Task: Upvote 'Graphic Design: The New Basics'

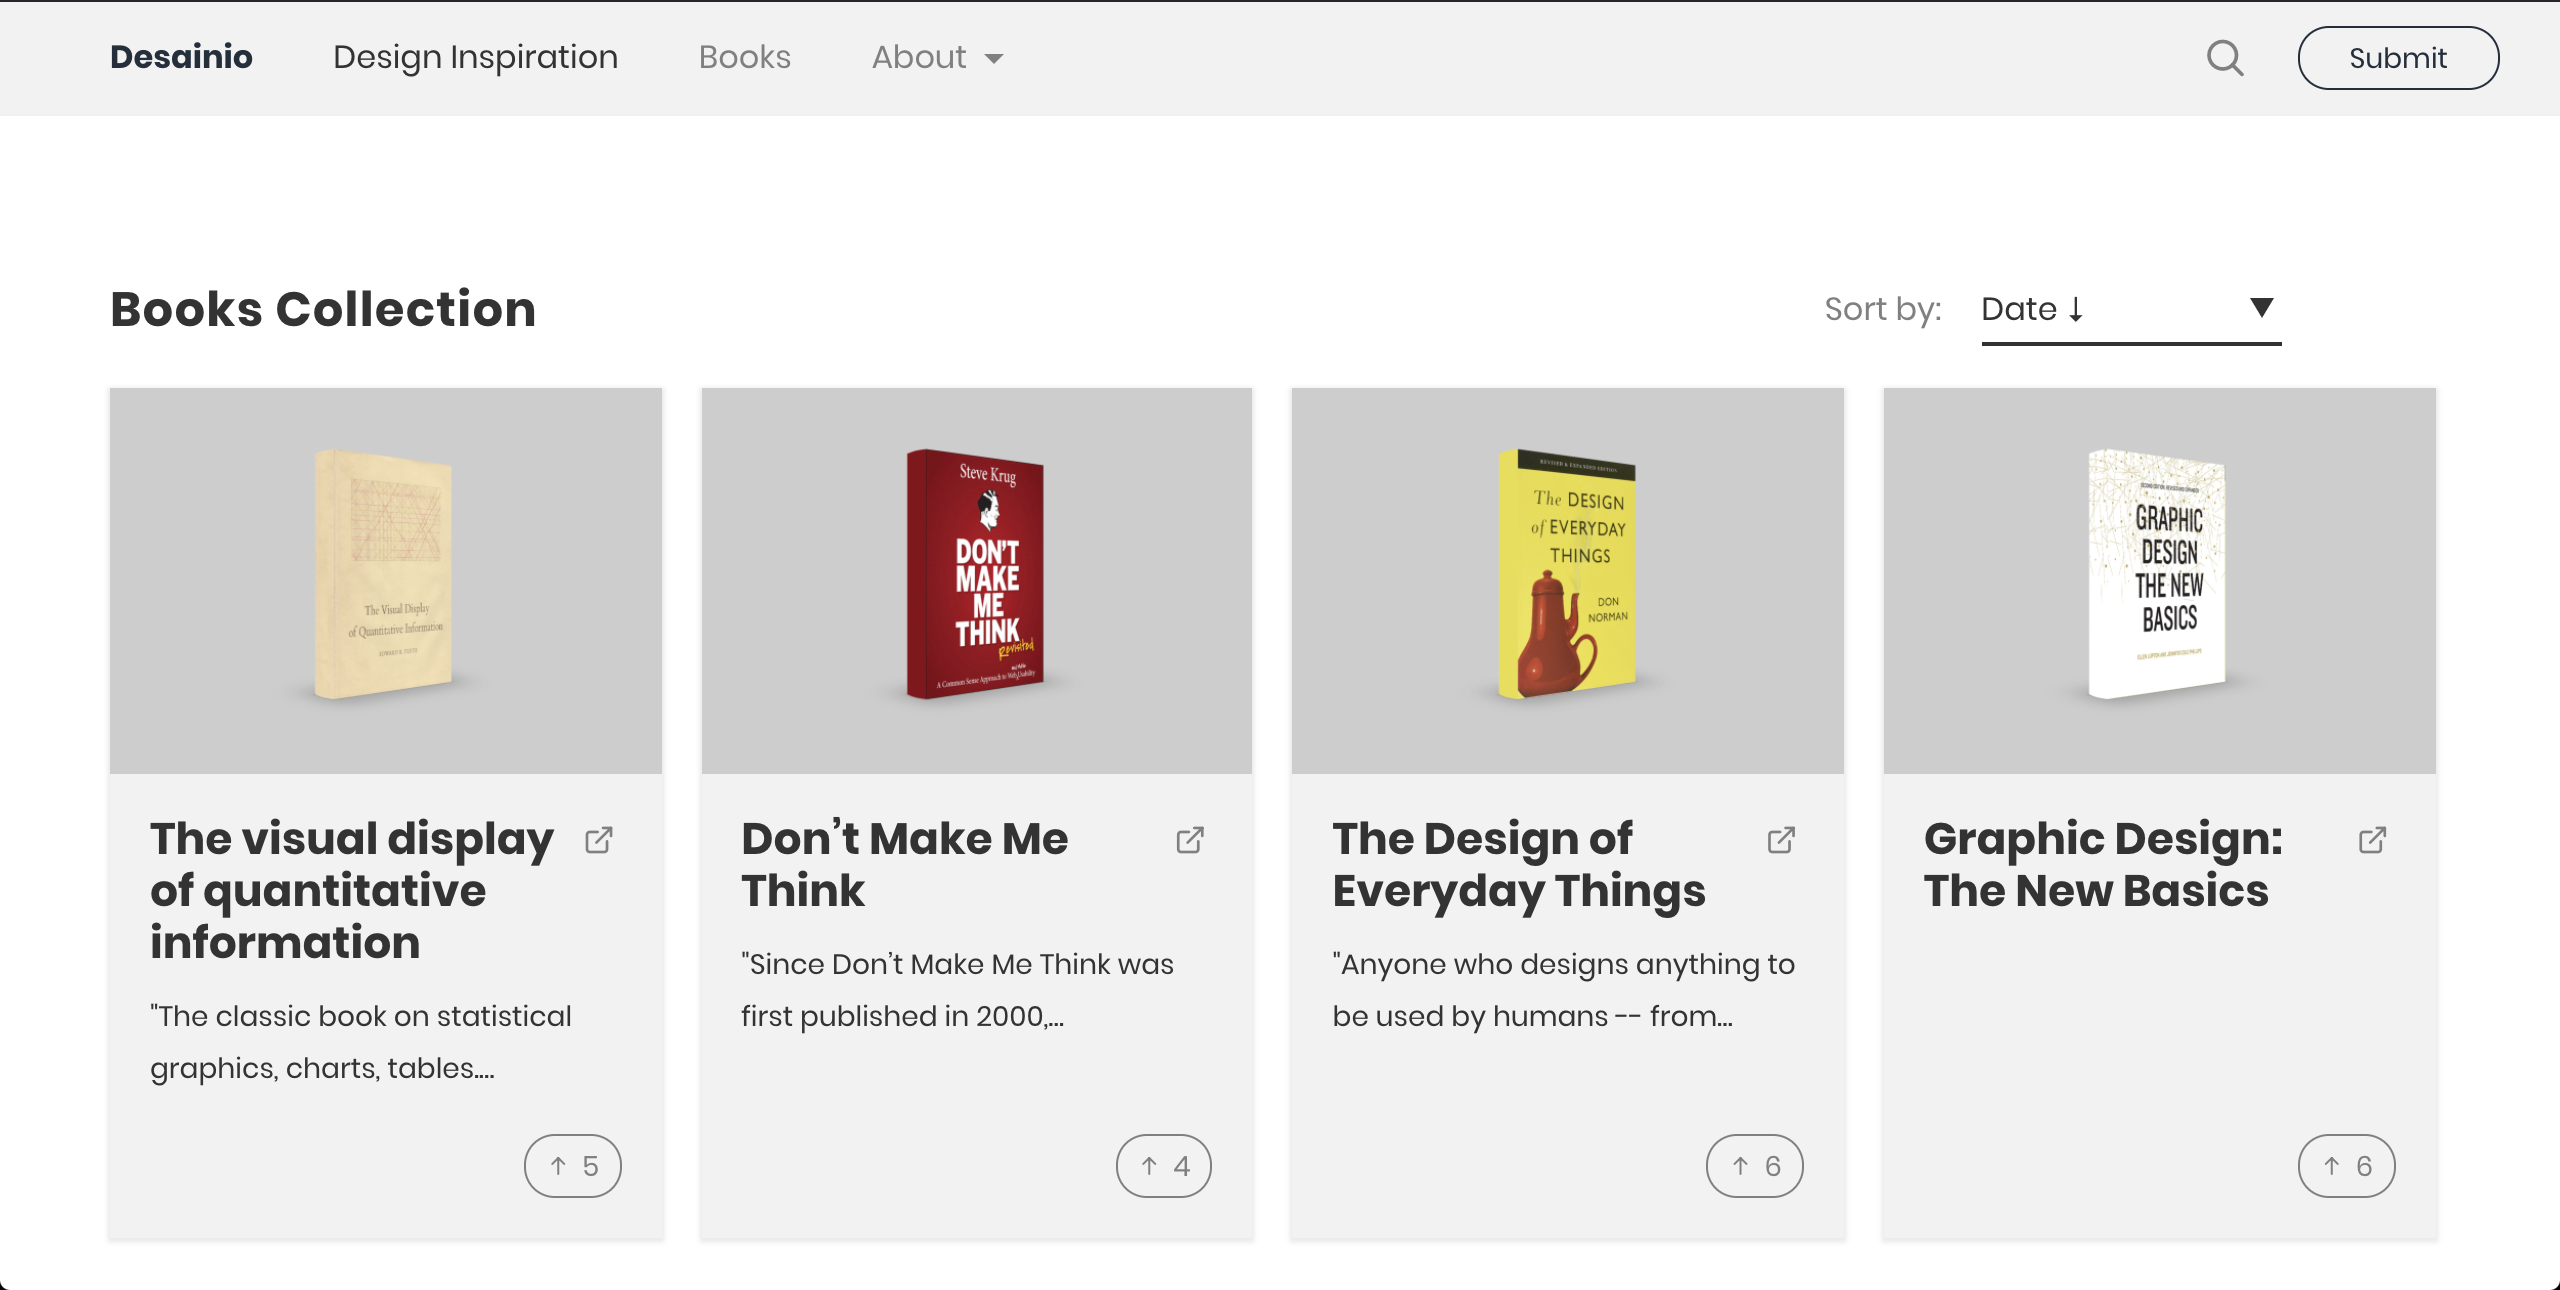Action: point(2346,1165)
